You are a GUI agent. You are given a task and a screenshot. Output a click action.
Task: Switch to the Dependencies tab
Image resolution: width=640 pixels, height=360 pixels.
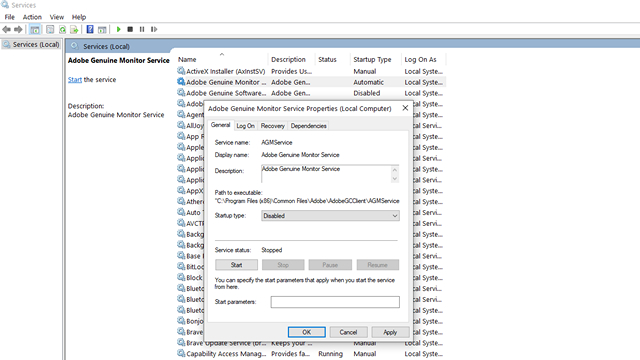click(309, 126)
